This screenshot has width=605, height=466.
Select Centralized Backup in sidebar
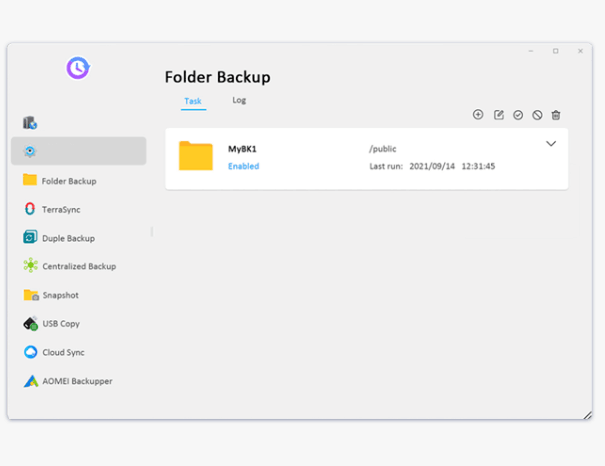click(x=78, y=267)
